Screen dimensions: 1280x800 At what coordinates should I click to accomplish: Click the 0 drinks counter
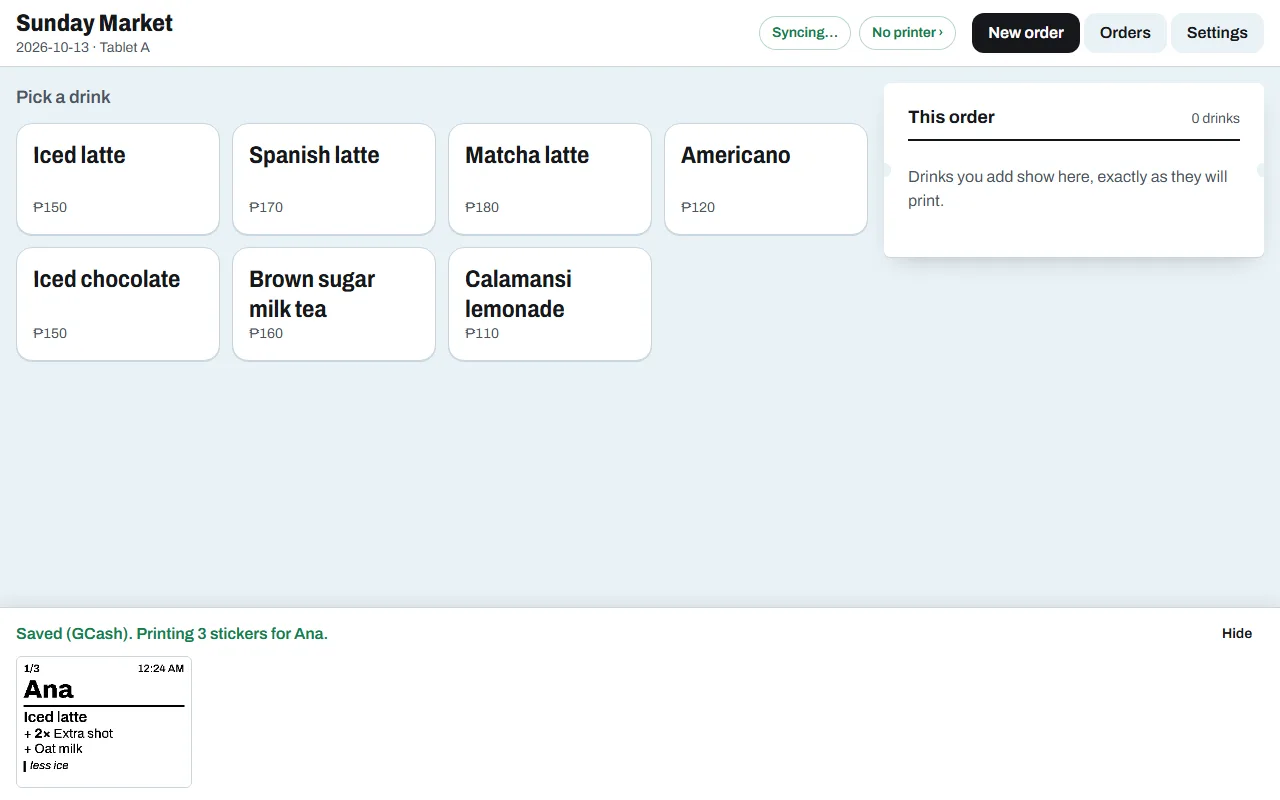(1215, 118)
